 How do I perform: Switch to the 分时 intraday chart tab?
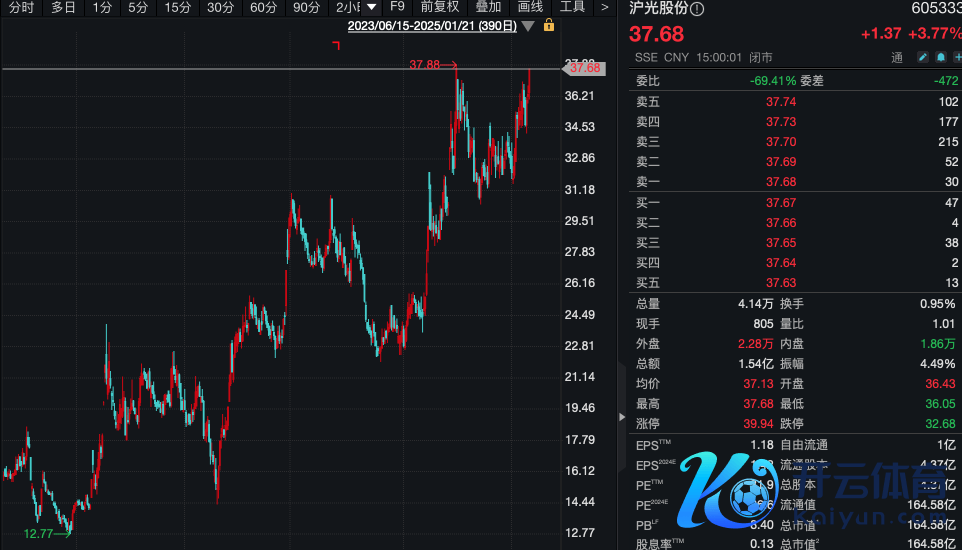21,7
